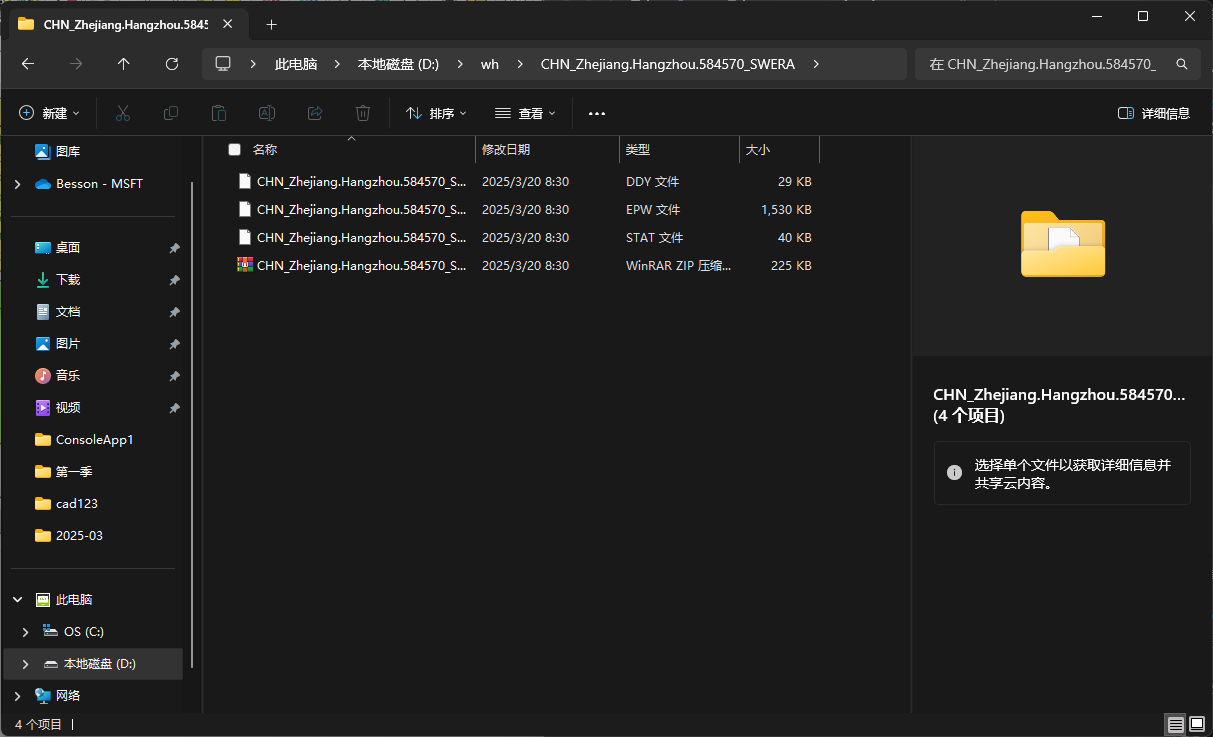
Task: Unpin 桌面 using its pin icon
Action: click(174, 248)
